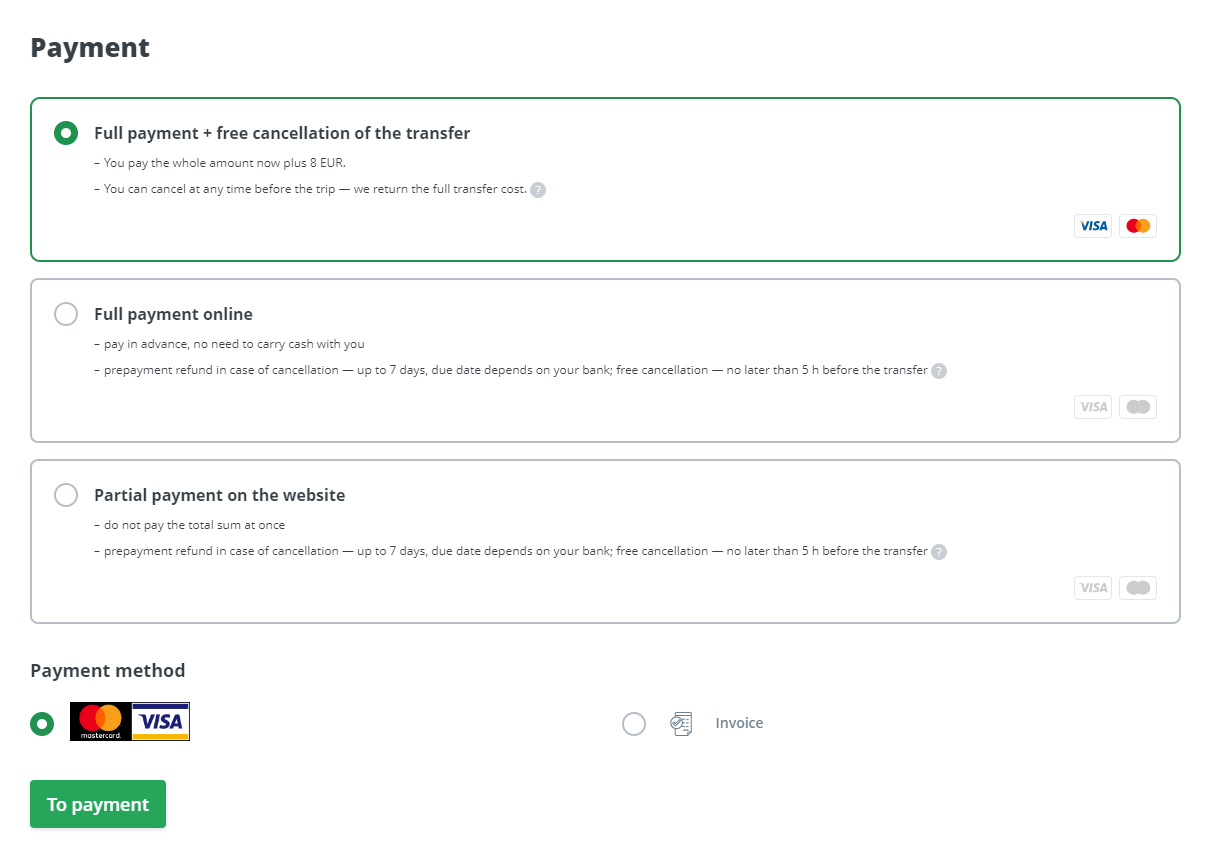Image resolution: width=1210 pixels, height=857 pixels.
Task: Click Mastercard icon in free cancellation option
Action: point(1138,226)
